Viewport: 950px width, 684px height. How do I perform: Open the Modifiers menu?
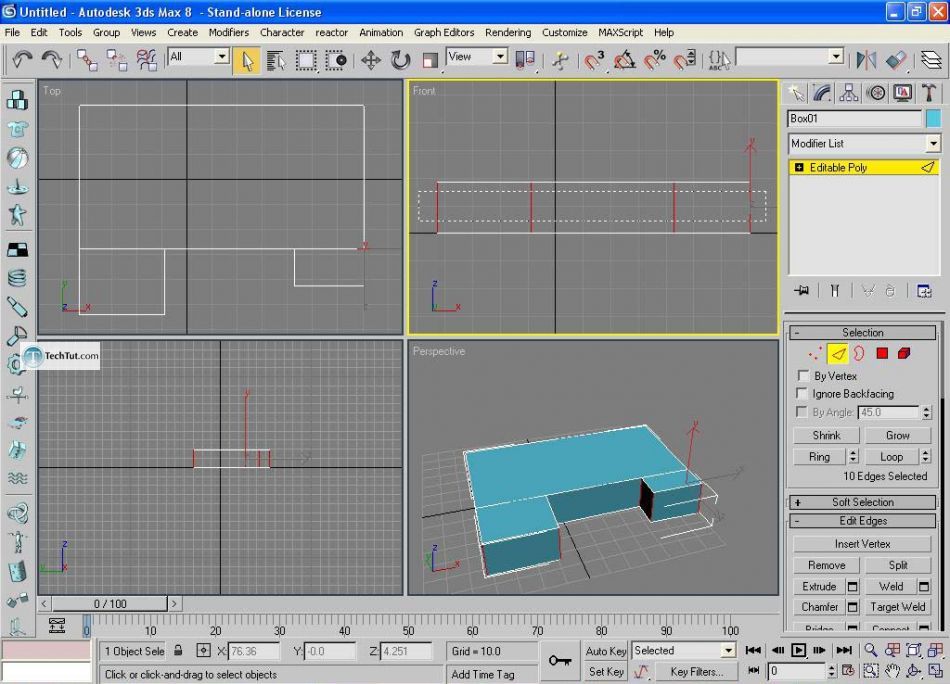pyautogui.click(x=228, y=33)
